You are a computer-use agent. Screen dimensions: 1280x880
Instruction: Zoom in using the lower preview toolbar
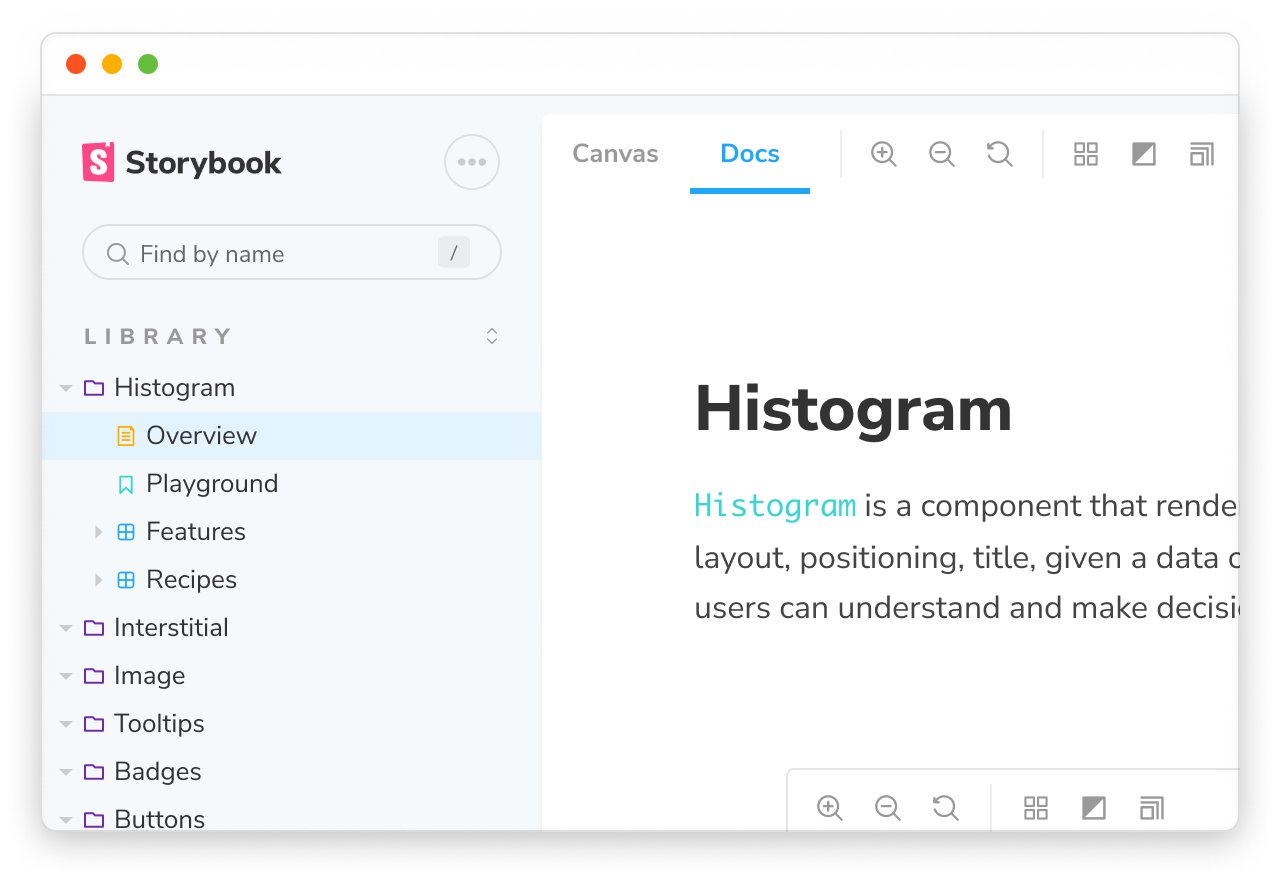pos(830,808)
